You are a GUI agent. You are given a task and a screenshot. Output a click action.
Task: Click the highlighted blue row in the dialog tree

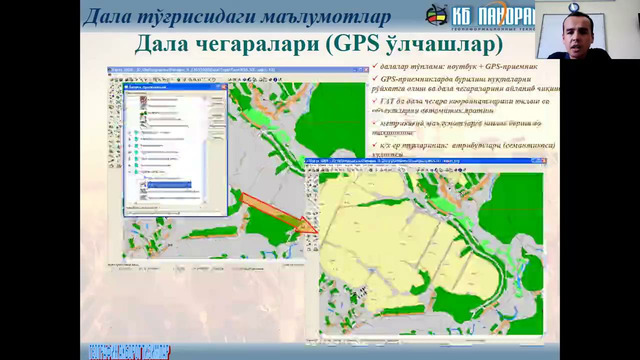[169, 185]
